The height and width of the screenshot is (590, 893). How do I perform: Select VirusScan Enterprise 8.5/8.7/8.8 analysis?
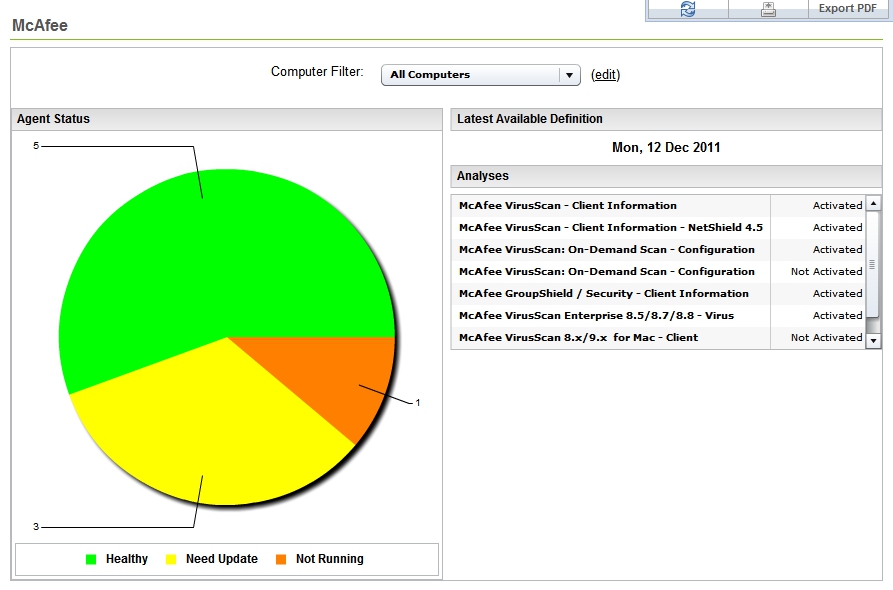click(596, 315)
